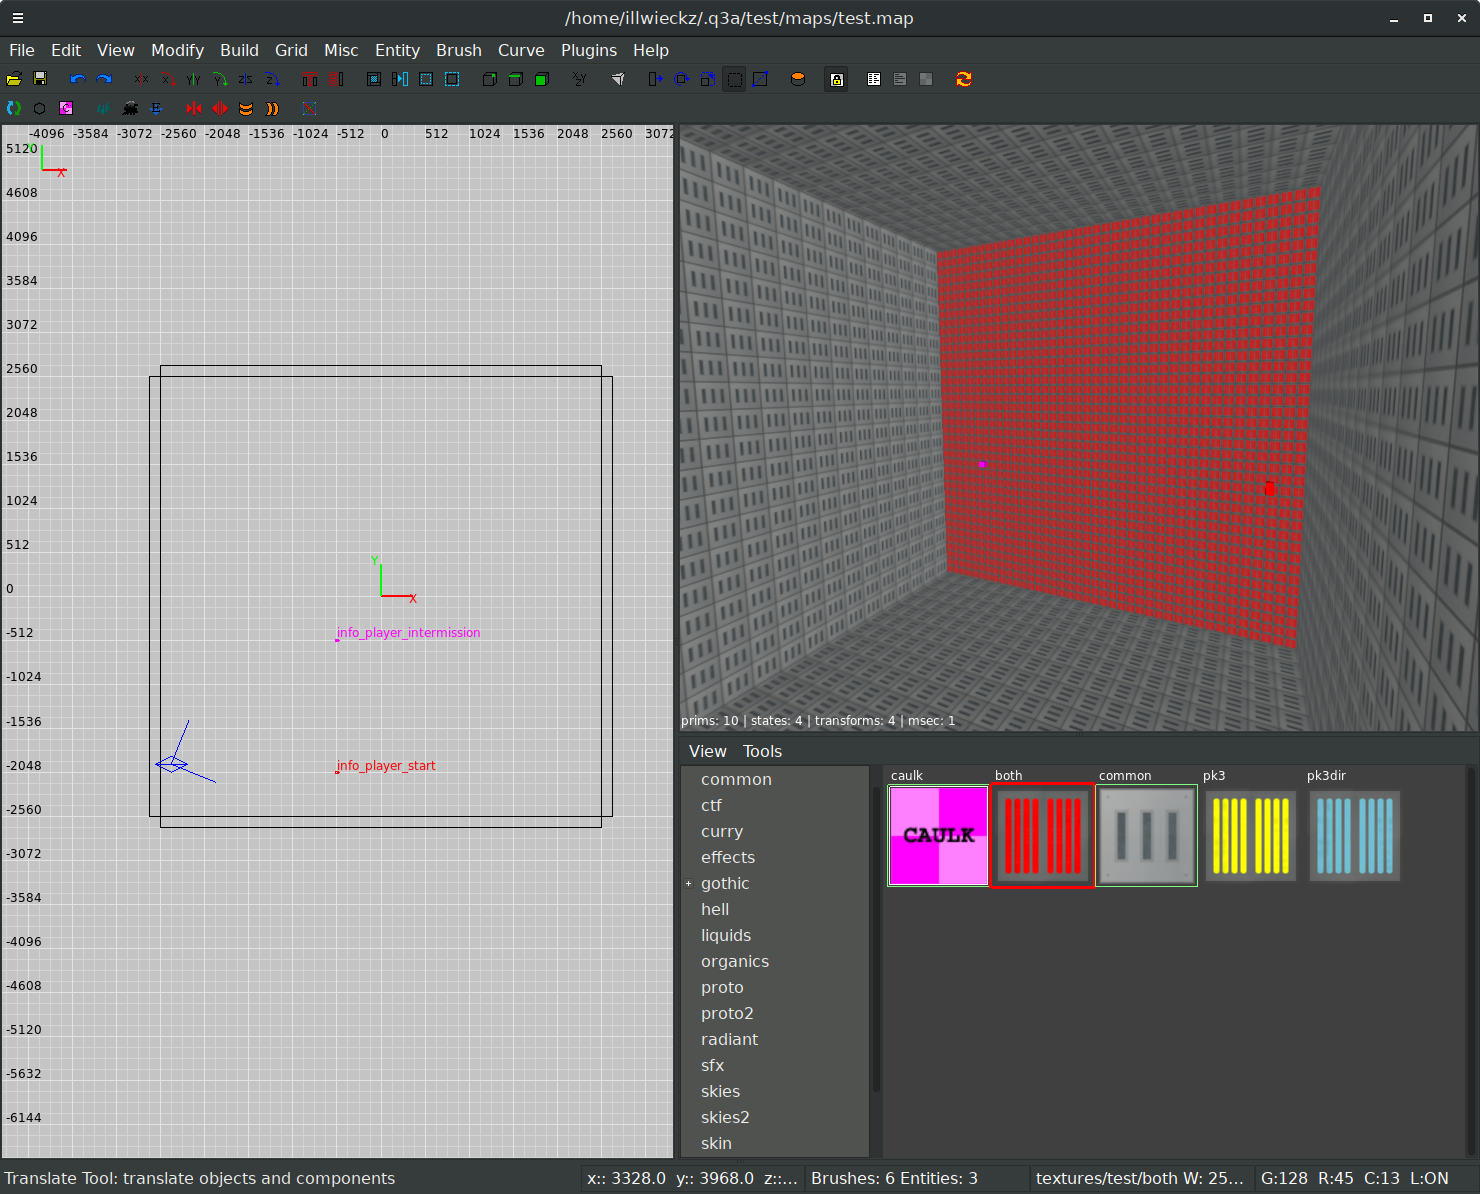1480x1194 pixels.
Task: Toggle the solid green cube faces mode
Action: point(542,79)
